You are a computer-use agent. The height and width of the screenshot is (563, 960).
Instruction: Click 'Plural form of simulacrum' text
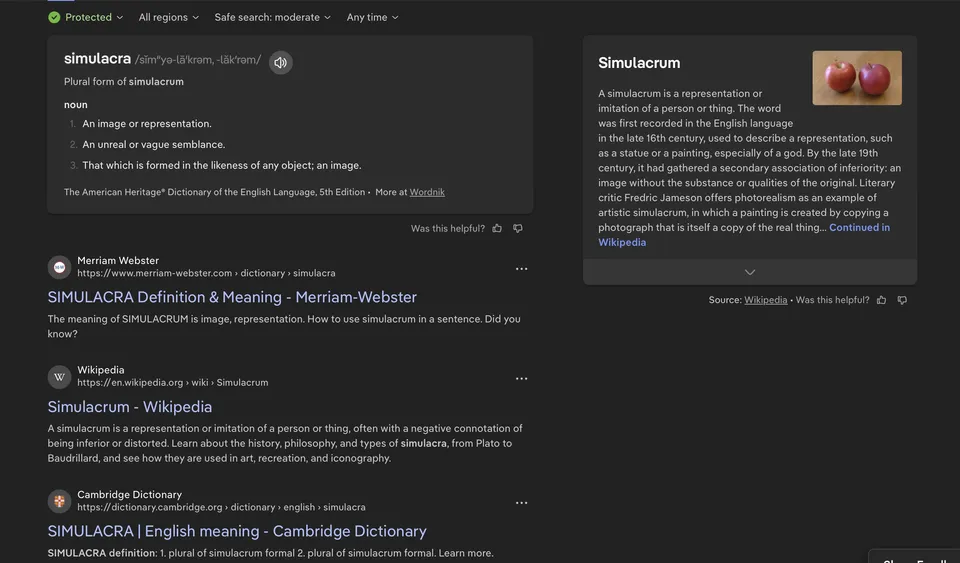[124, 81]
